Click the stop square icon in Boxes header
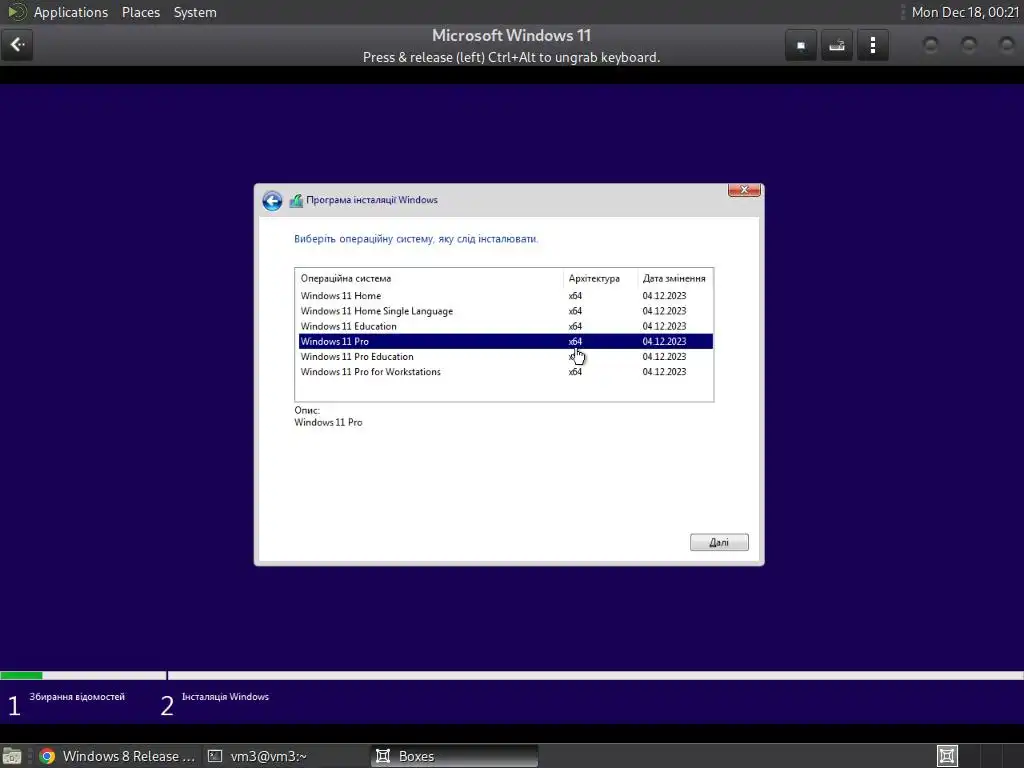Image resolution: width=1024 pixels, height=768 pixels. pyautogui.click(x=801, y=45)
